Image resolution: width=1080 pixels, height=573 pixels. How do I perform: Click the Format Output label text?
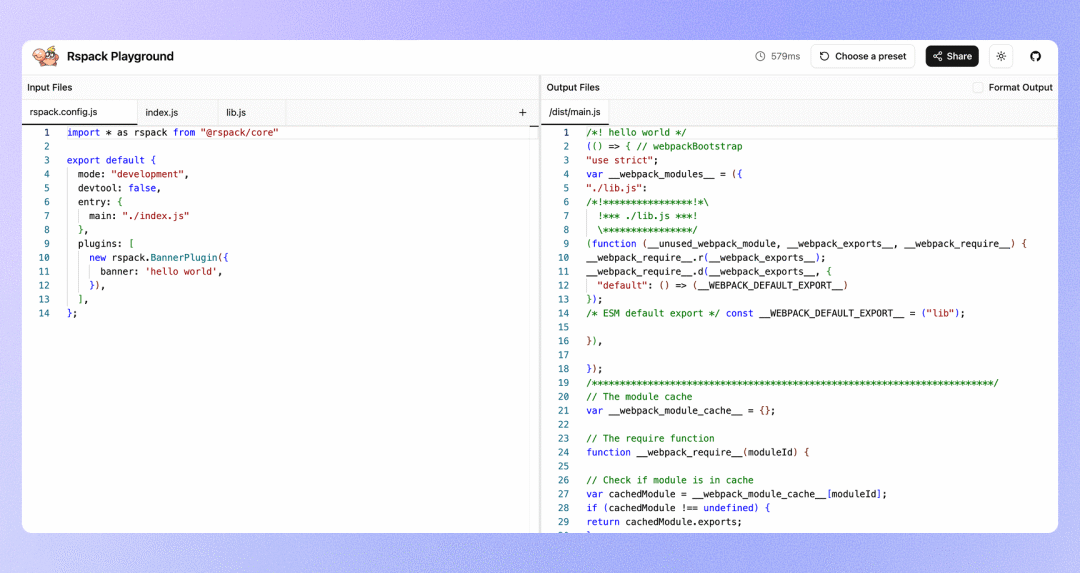(x=1020, y=87)
